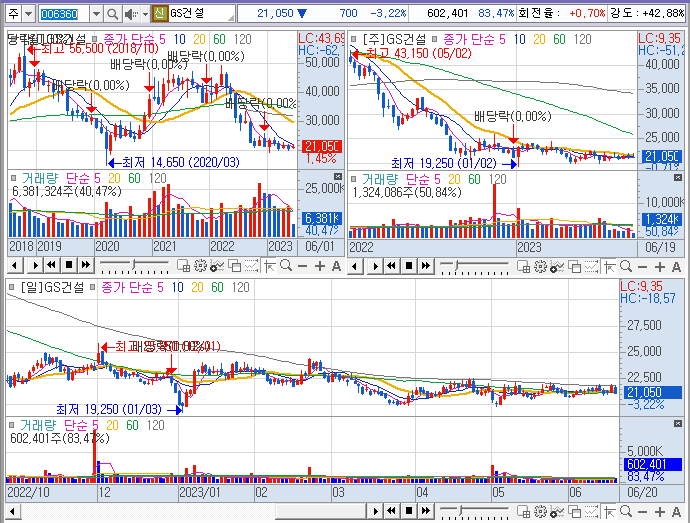Close monthly volume panel with x button
690x523 pixels.
[338, 177]
